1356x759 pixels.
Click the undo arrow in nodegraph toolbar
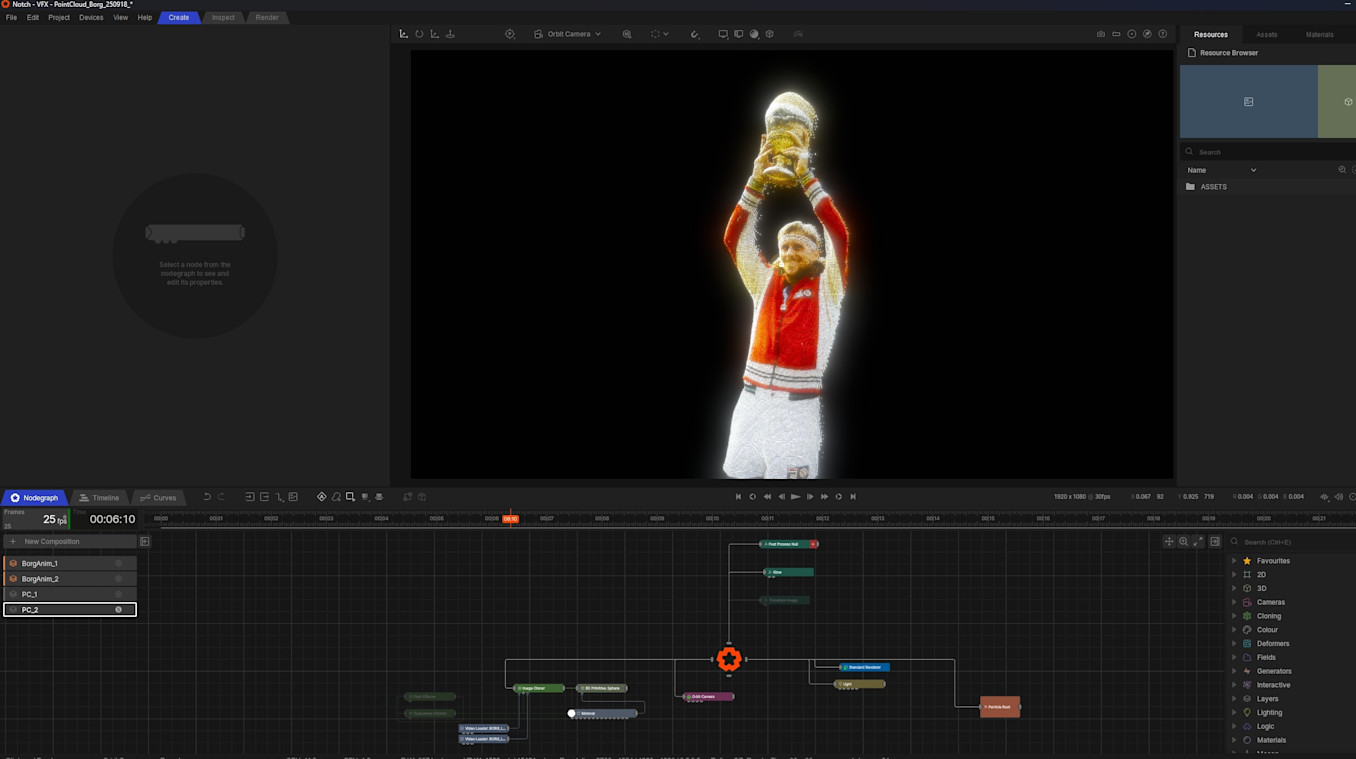(207, 497)
